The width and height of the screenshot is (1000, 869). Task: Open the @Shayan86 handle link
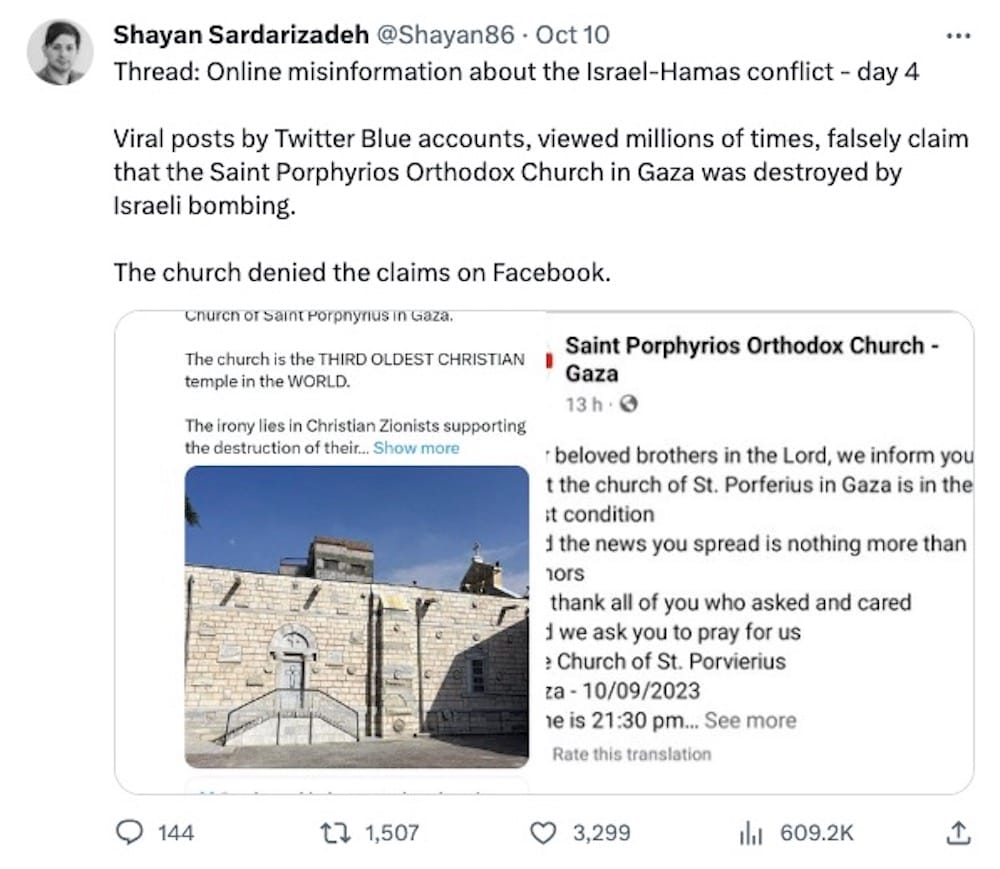[445, 36]
